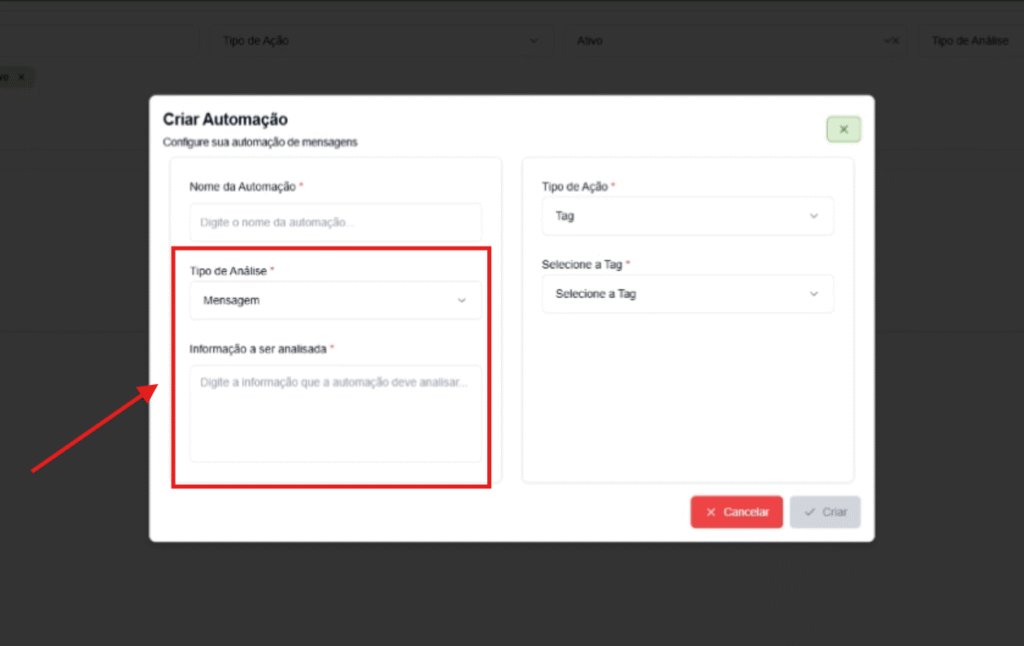Click the Criar Automação dialog title
Screen dimensions: 1024x646
225,120
